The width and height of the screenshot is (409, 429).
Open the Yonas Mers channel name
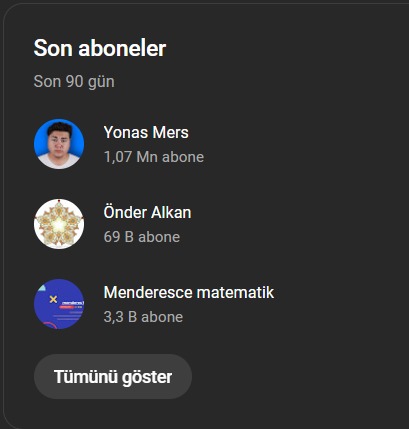point(146,132)
